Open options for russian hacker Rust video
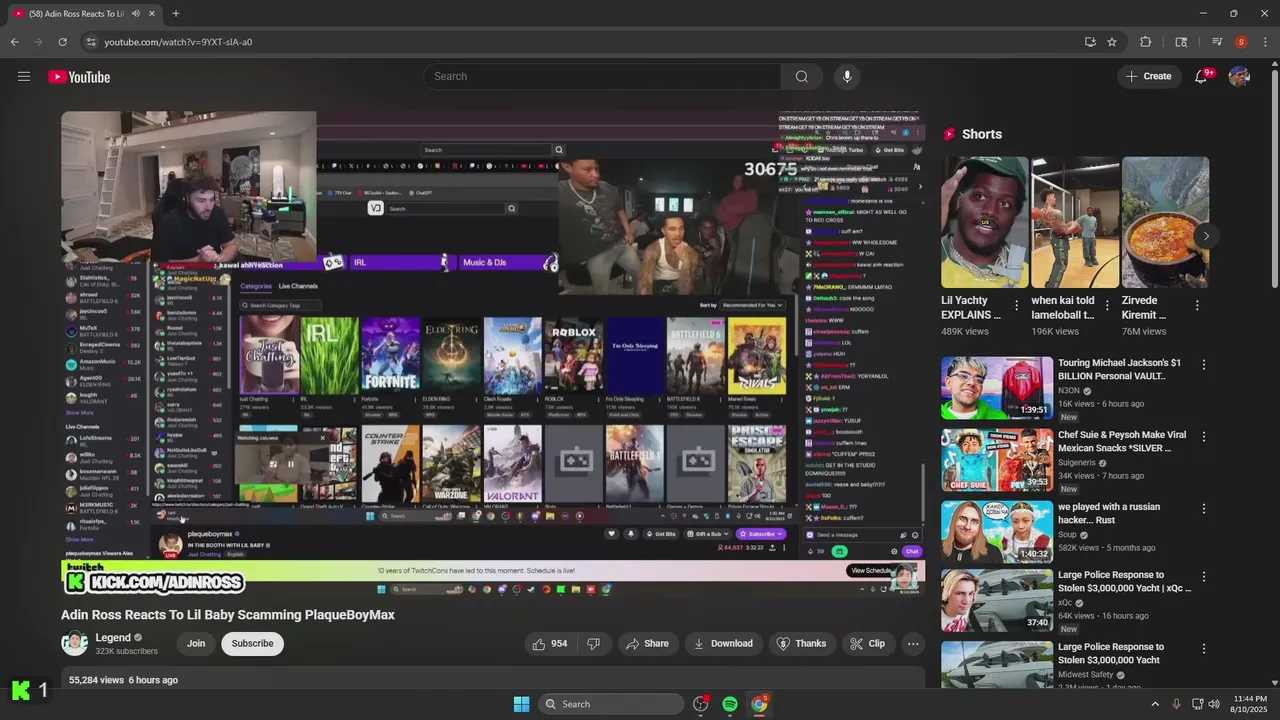 click(1204, 509)
